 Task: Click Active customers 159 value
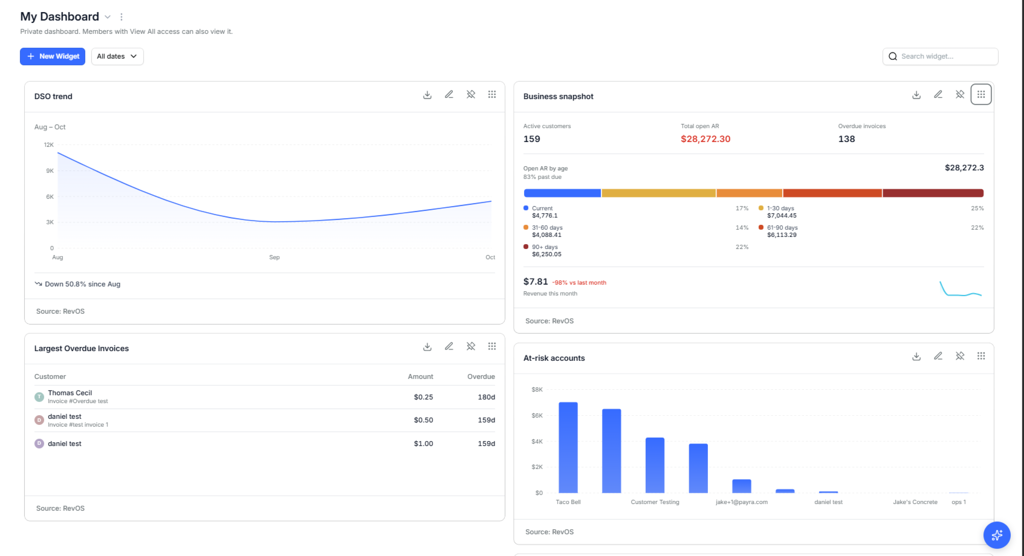pyautogui.click(x=532, y=139)
